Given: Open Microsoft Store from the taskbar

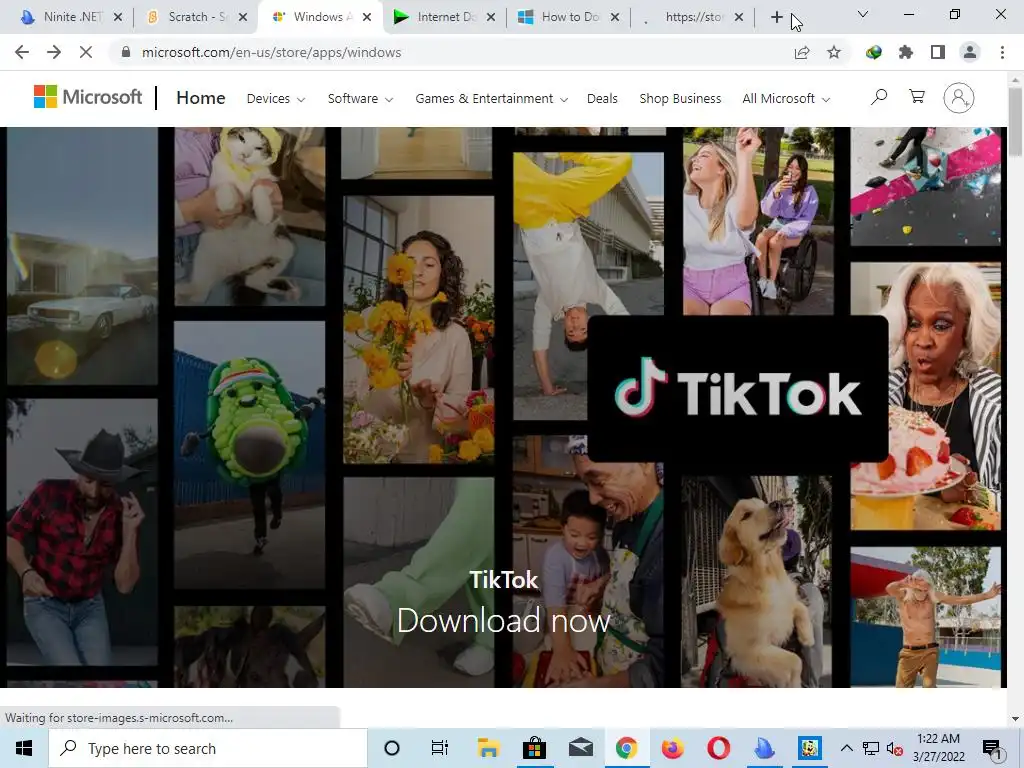Looking at the screenshot, I should tap(534, 748).
